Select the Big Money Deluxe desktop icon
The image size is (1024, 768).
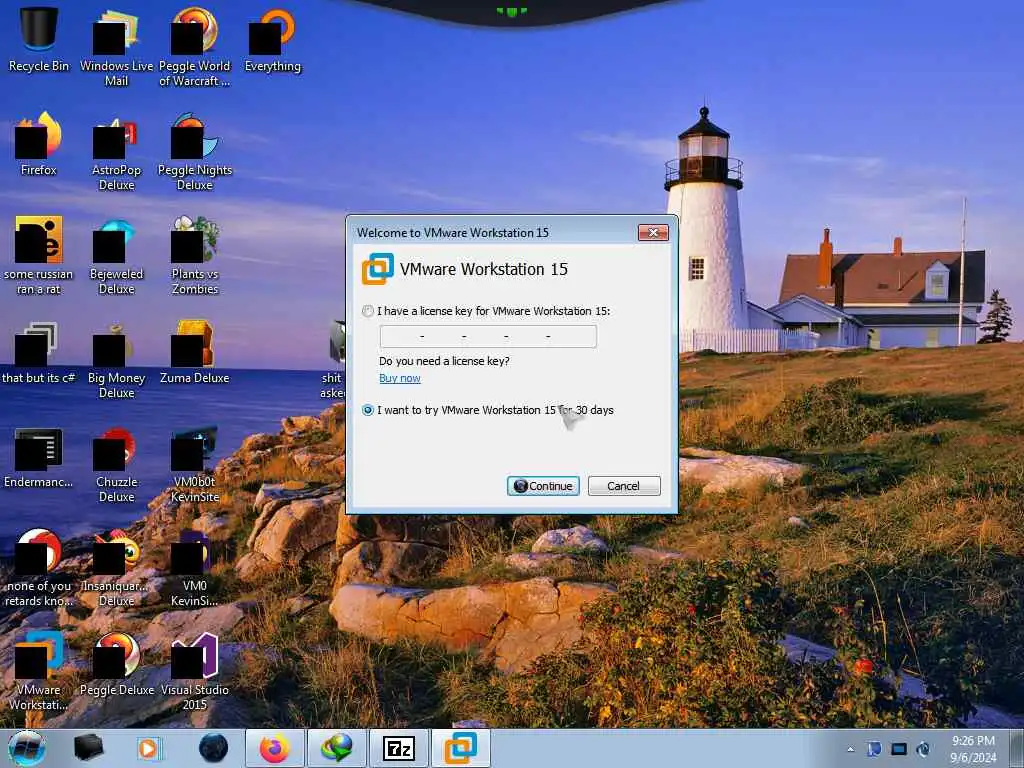coord(116,359)
